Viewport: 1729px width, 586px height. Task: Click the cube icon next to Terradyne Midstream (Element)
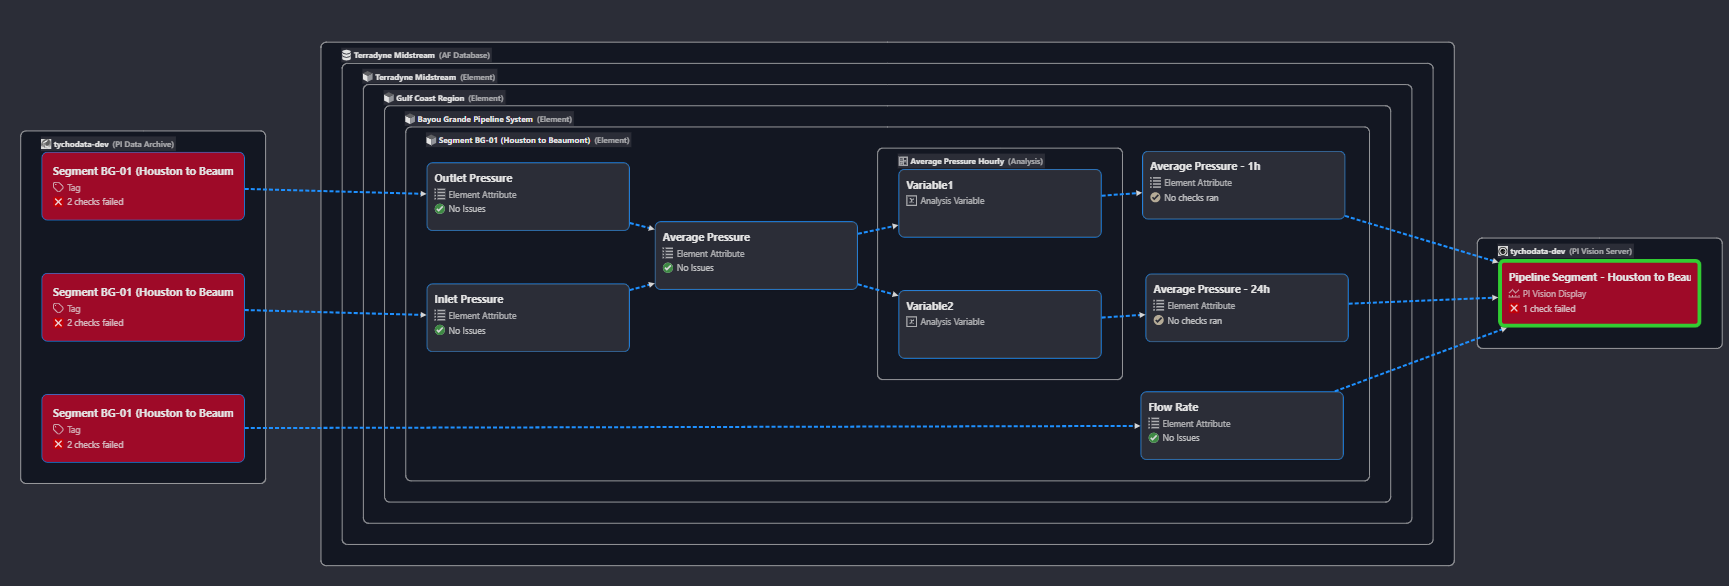pos(367,77)
